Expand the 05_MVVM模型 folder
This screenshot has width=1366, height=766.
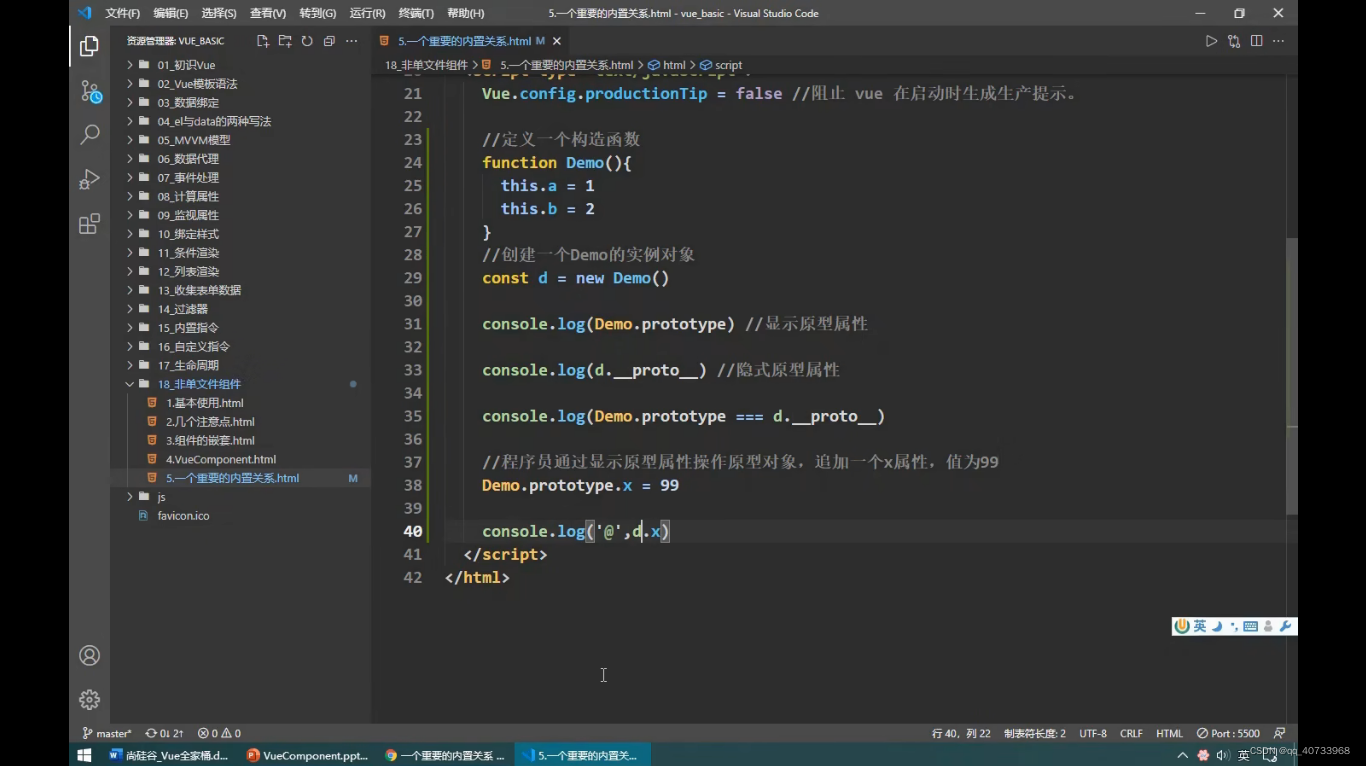240,140
